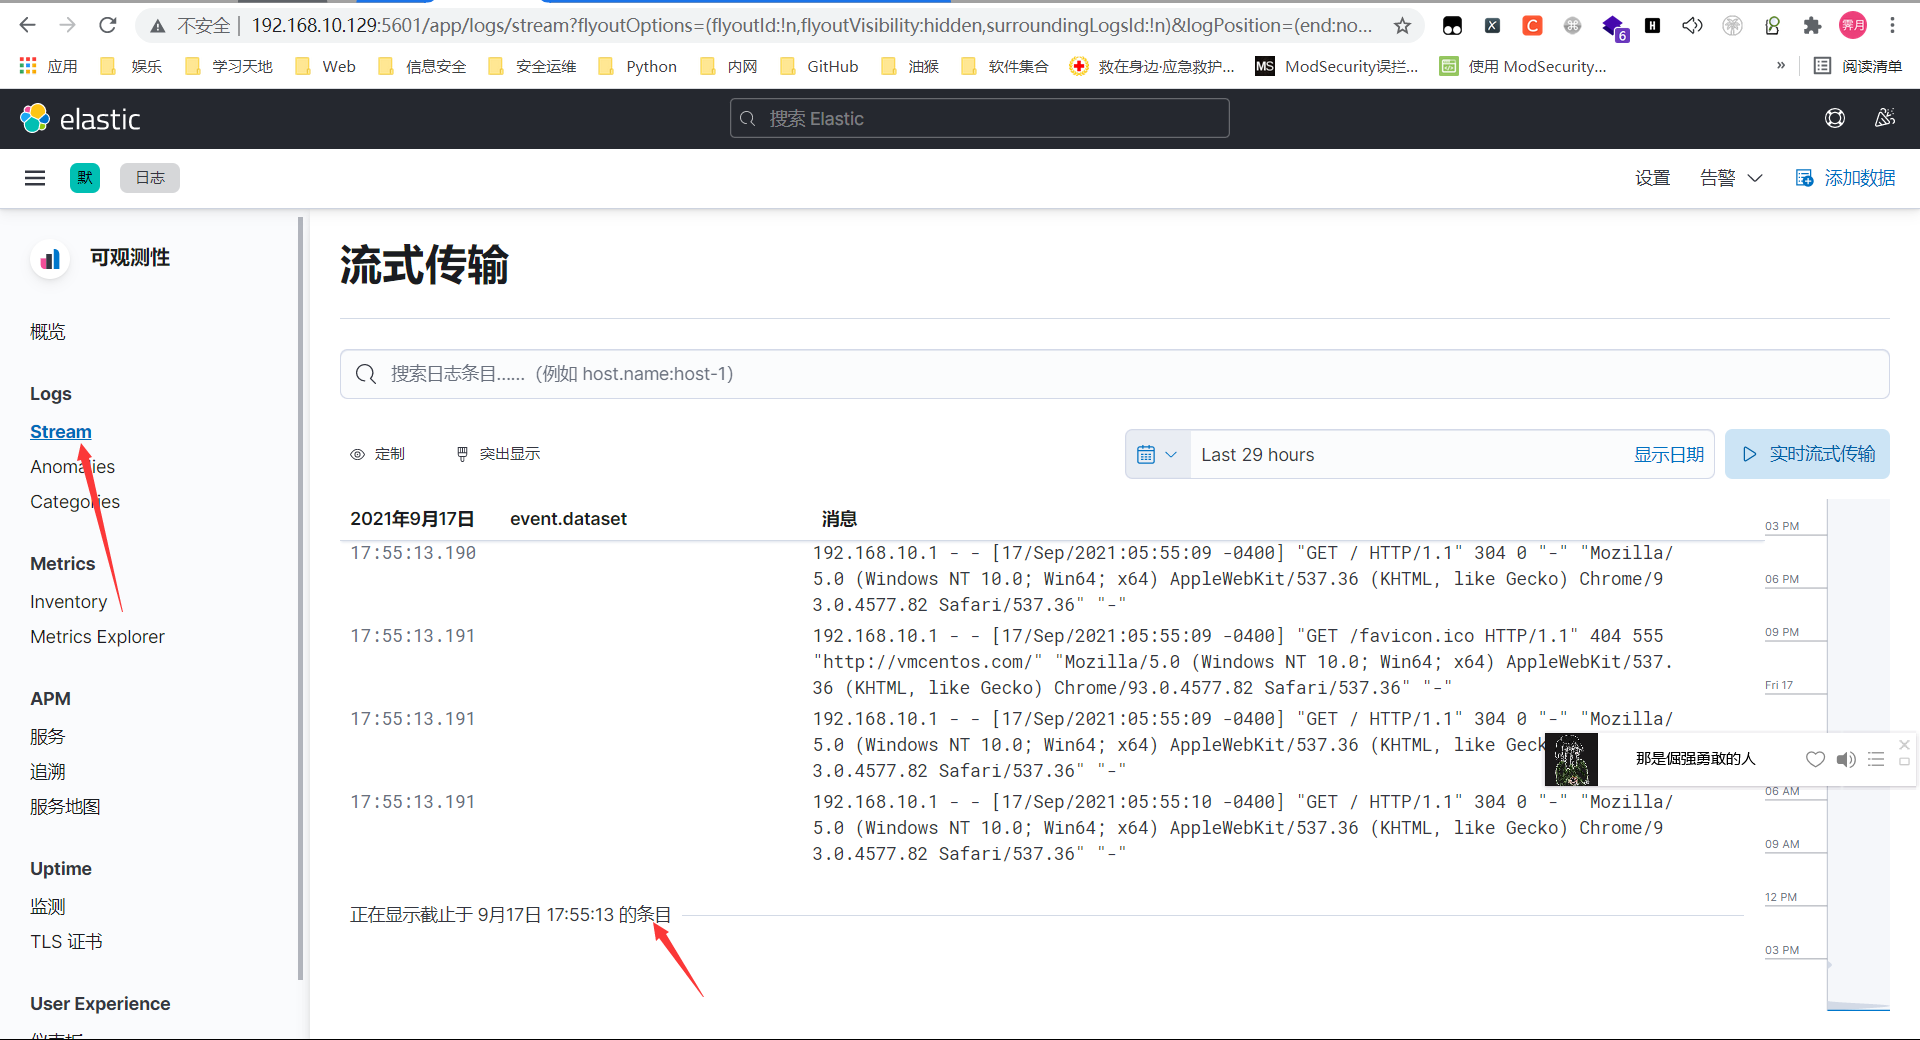Open the help menu icon in header
1920x1040 pixels.
click(1834, 119)
